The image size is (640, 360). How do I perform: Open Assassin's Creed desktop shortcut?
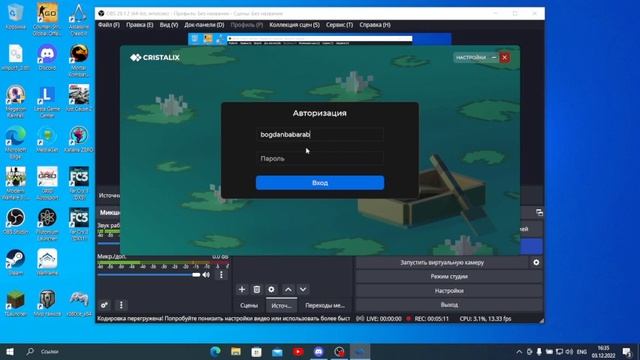point(79,19)
